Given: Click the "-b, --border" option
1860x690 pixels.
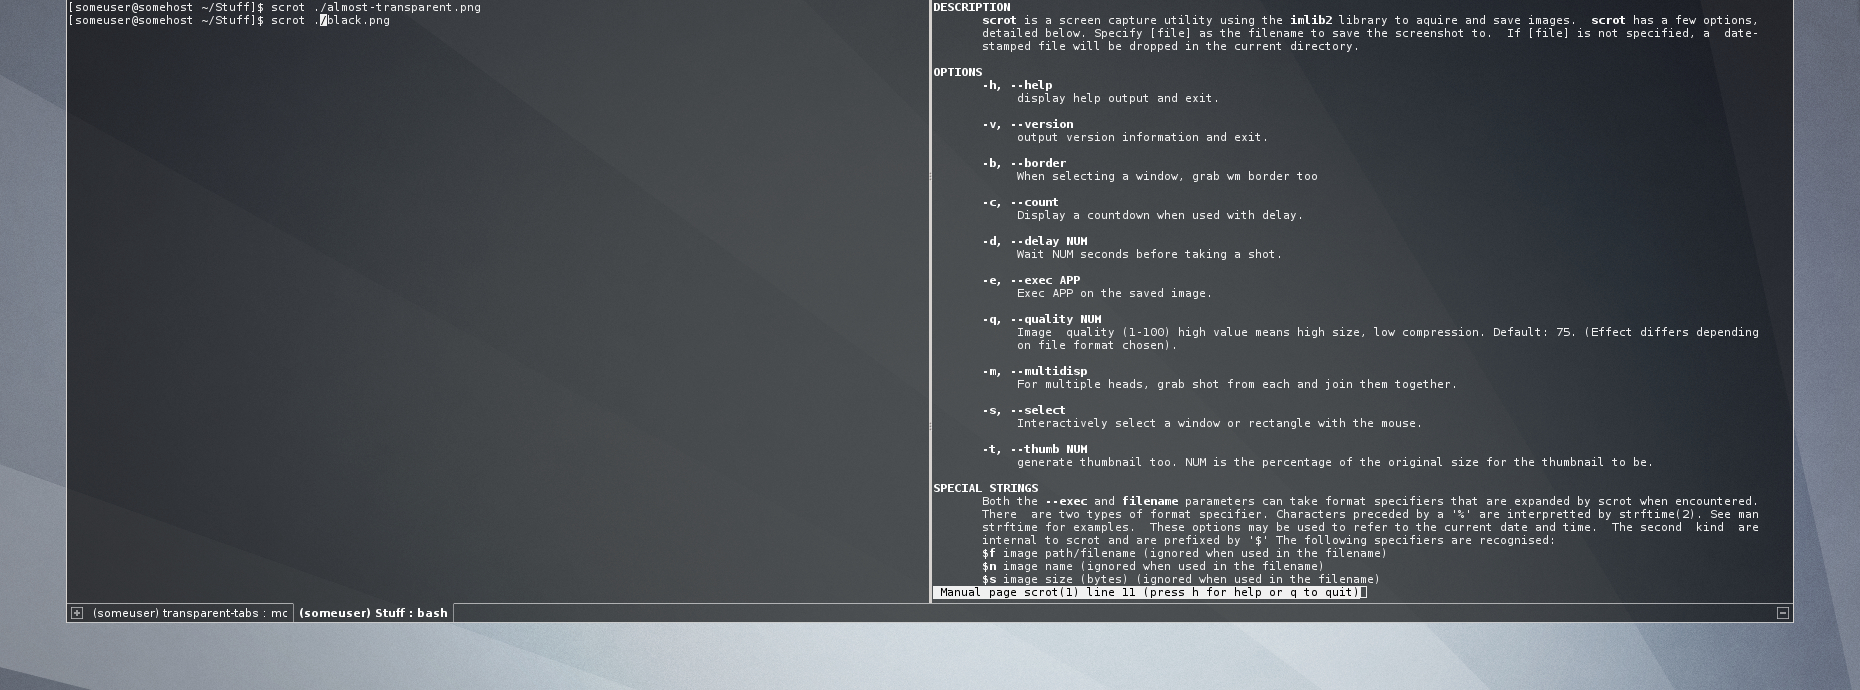Looking at the screenshot, I should [1024, 163].
